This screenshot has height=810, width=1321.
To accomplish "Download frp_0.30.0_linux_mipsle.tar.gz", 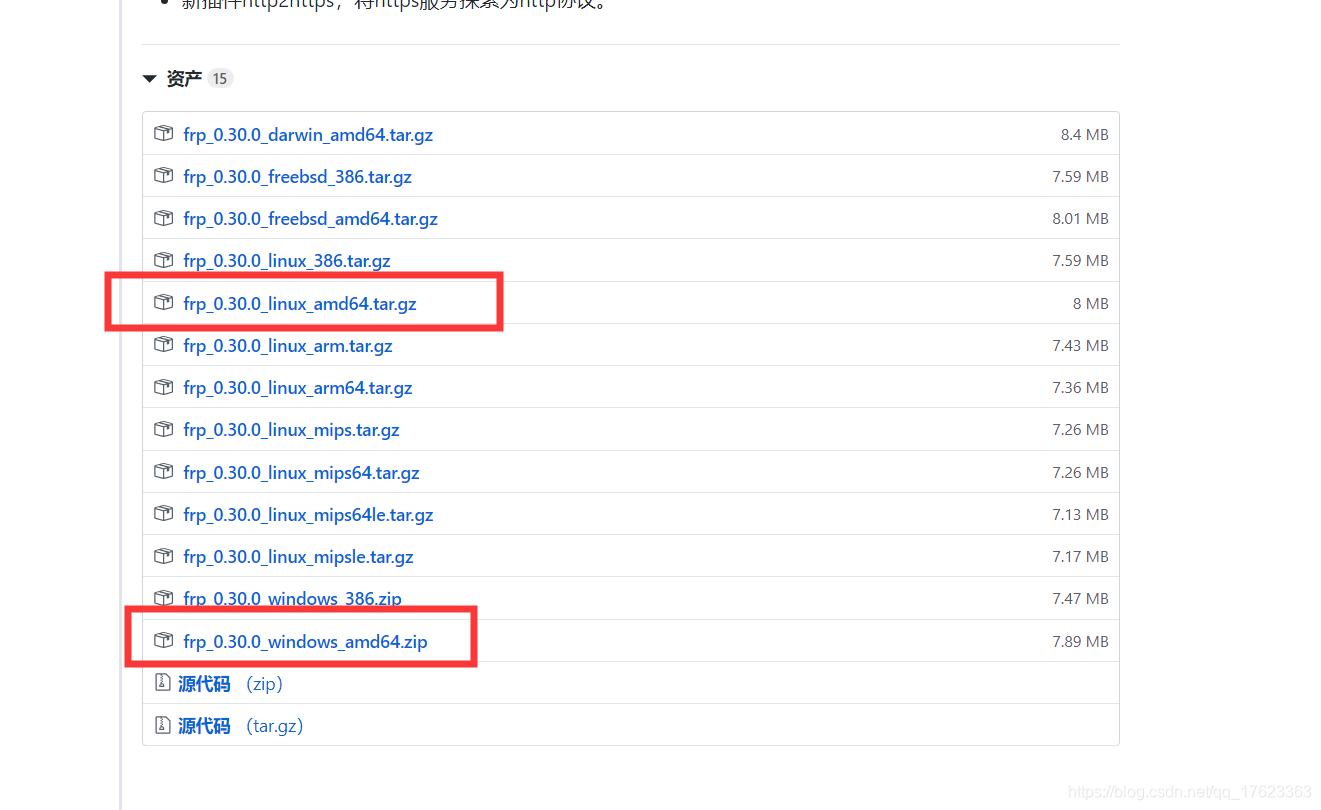I will click(x=299, y=556).
